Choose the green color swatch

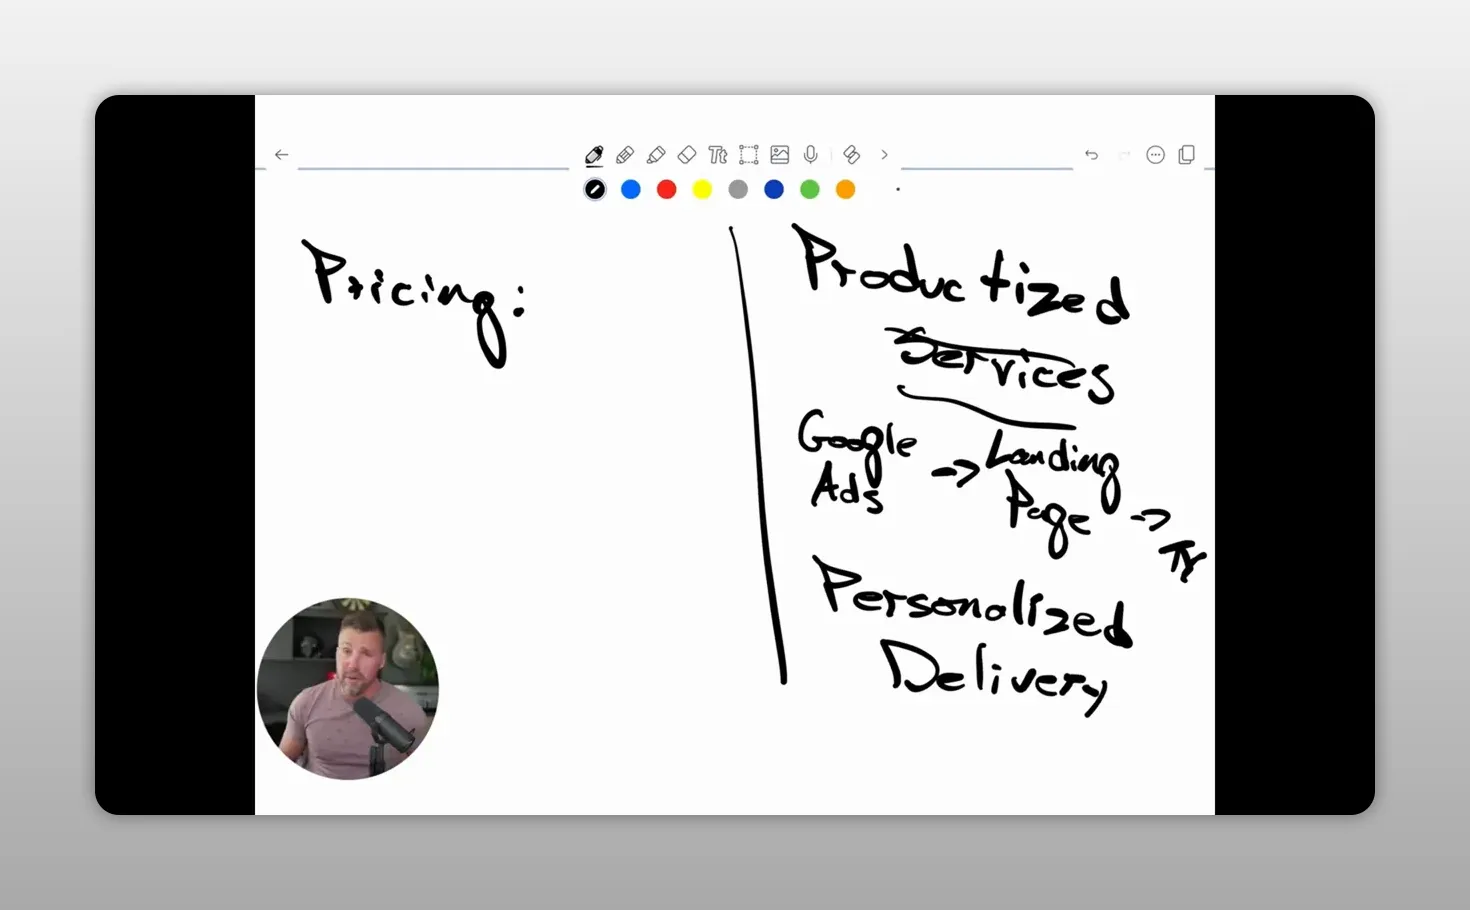tap(810, 189)
